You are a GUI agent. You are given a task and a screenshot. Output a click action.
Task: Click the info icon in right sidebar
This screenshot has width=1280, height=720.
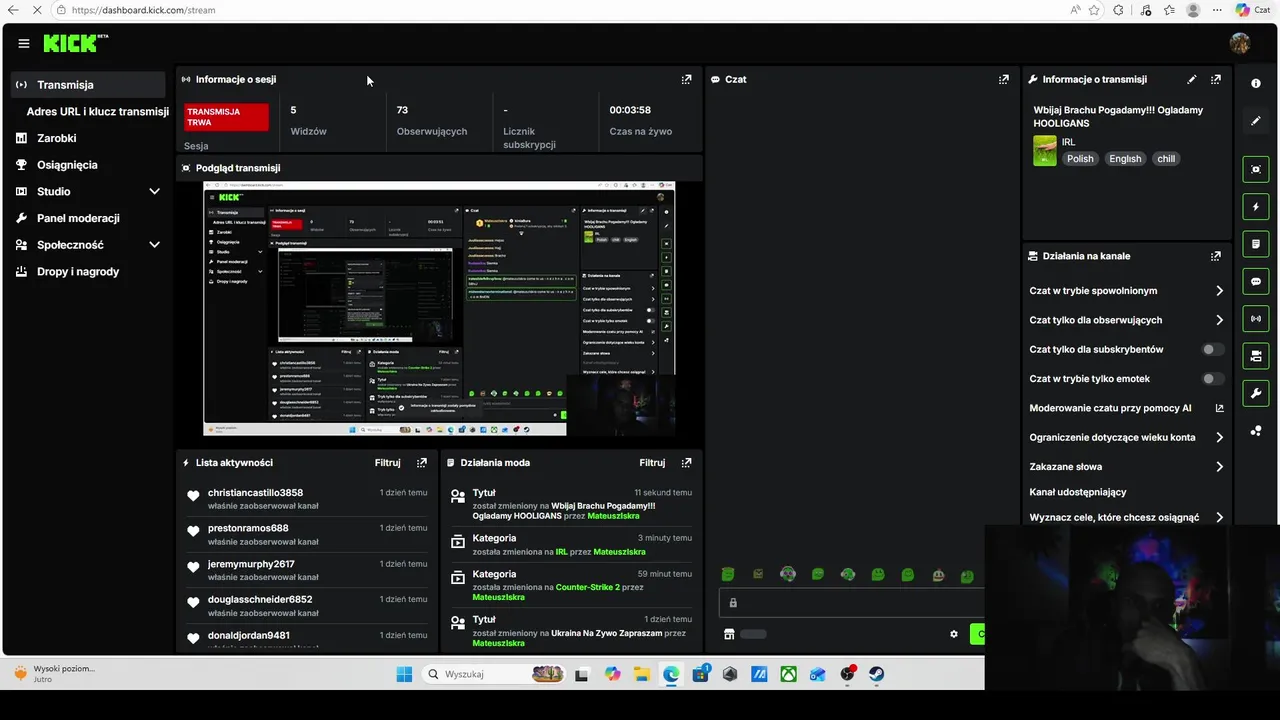[1256, 83]
